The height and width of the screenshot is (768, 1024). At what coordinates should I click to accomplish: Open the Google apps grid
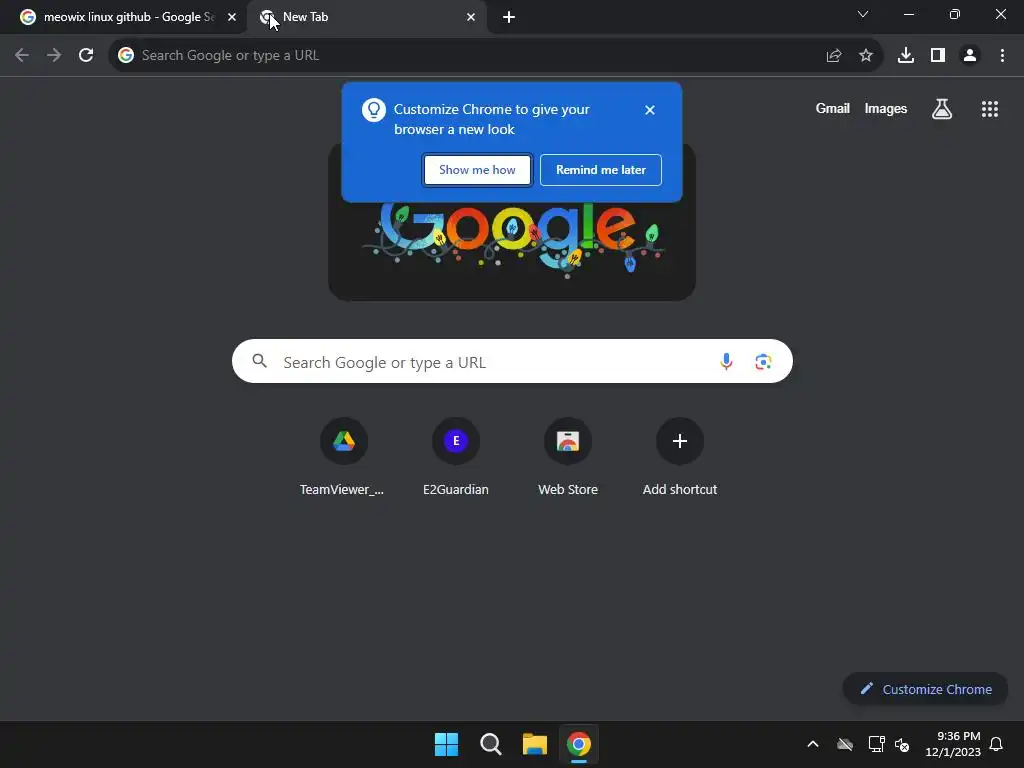990,109
